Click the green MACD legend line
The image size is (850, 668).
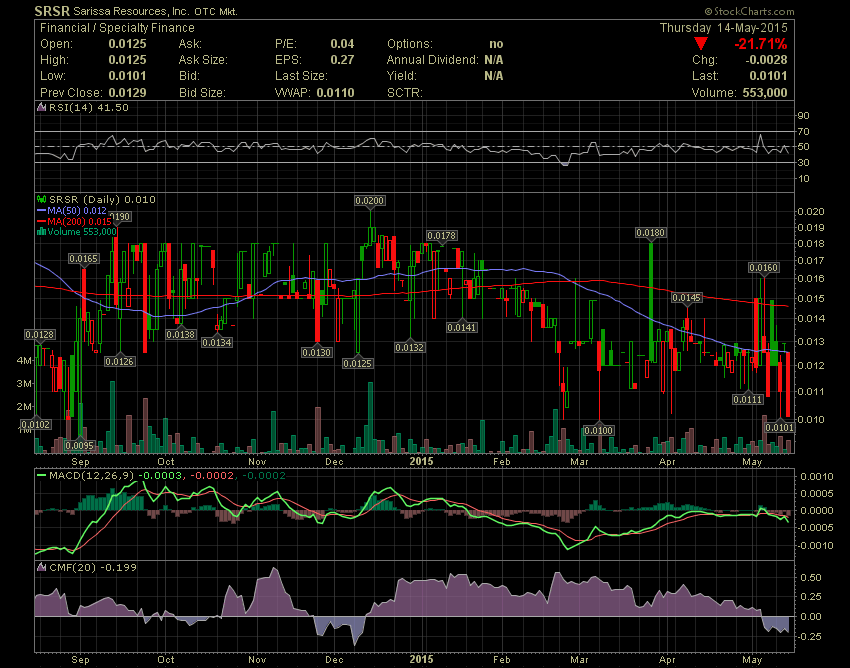click(41, 476)
